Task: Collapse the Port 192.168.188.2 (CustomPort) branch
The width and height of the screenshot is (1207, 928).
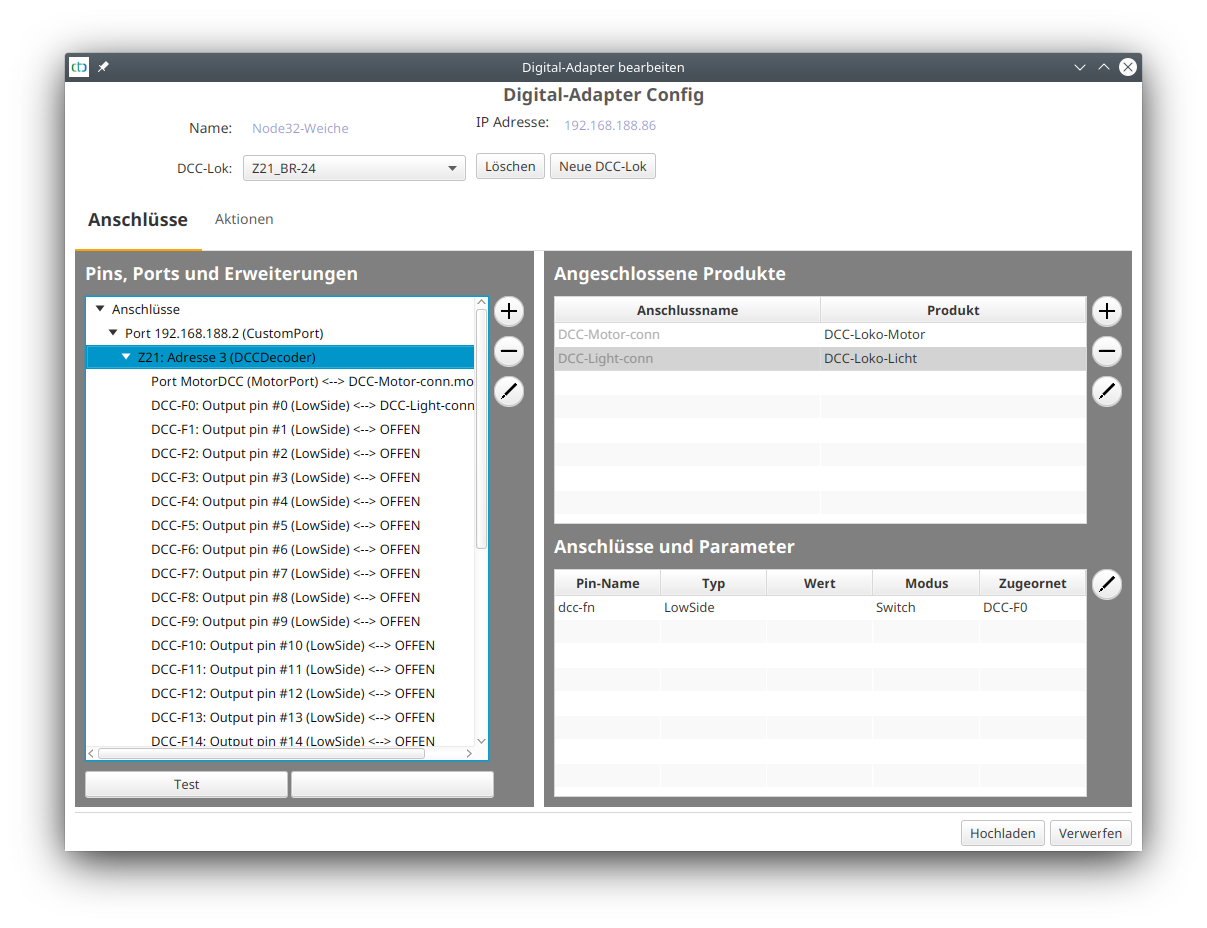Action: (112, 333)
